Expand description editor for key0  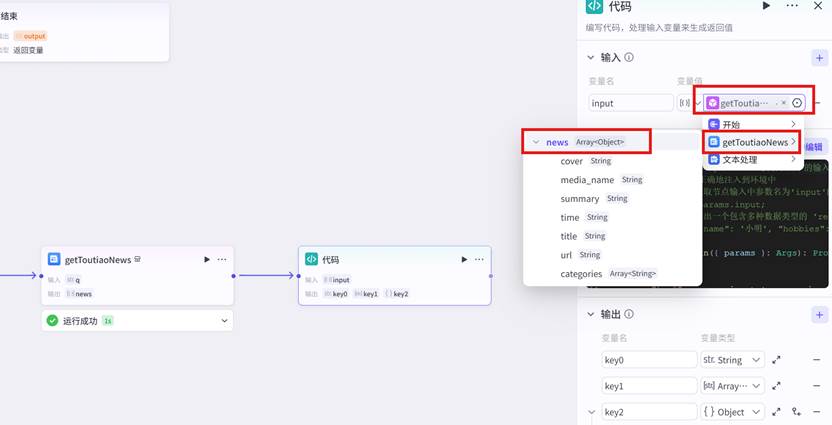click(x=776, y=360)
